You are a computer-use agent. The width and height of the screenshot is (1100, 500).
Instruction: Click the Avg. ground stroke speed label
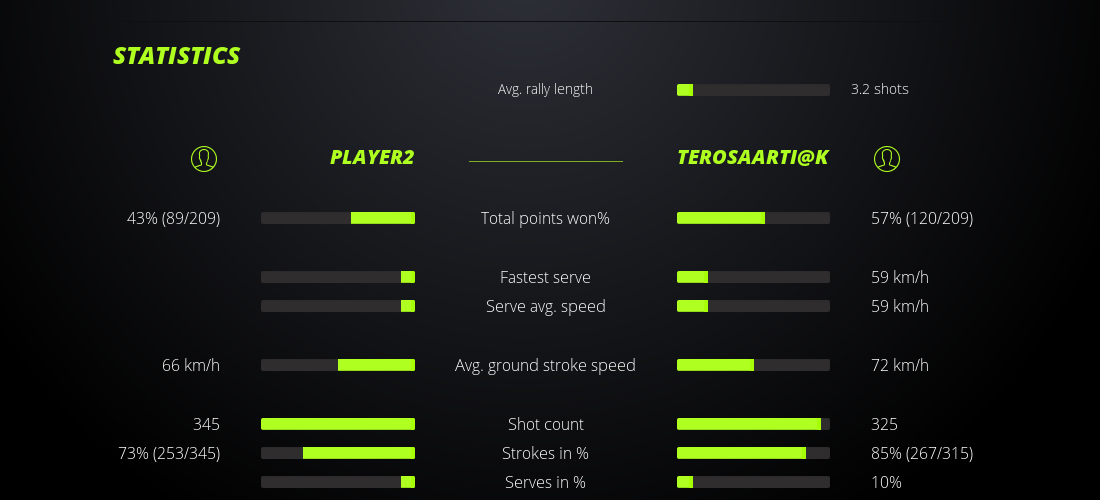pos(545,365)
